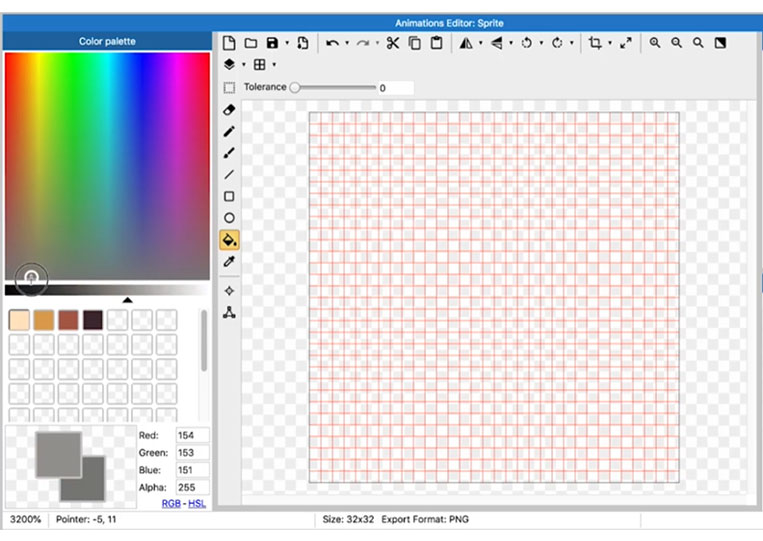The image size is (763, 541).
Task: Click the Green value field
Action: (x=193, y=453)
